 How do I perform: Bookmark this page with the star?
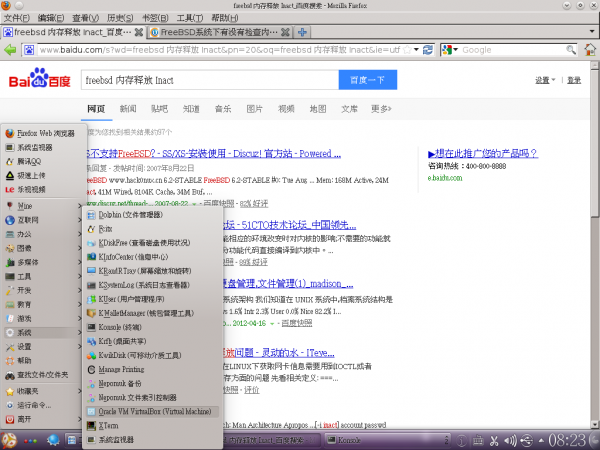coord(408,50)
